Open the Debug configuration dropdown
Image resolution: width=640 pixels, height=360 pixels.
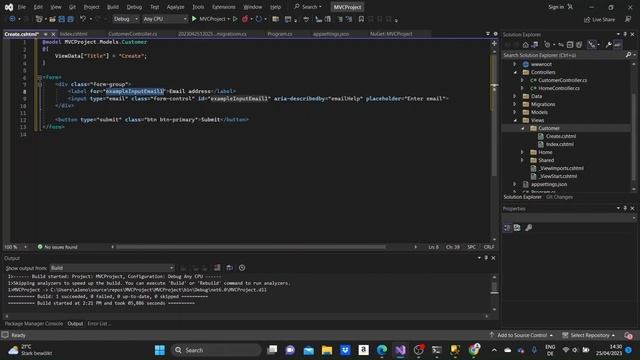(125, 19)
